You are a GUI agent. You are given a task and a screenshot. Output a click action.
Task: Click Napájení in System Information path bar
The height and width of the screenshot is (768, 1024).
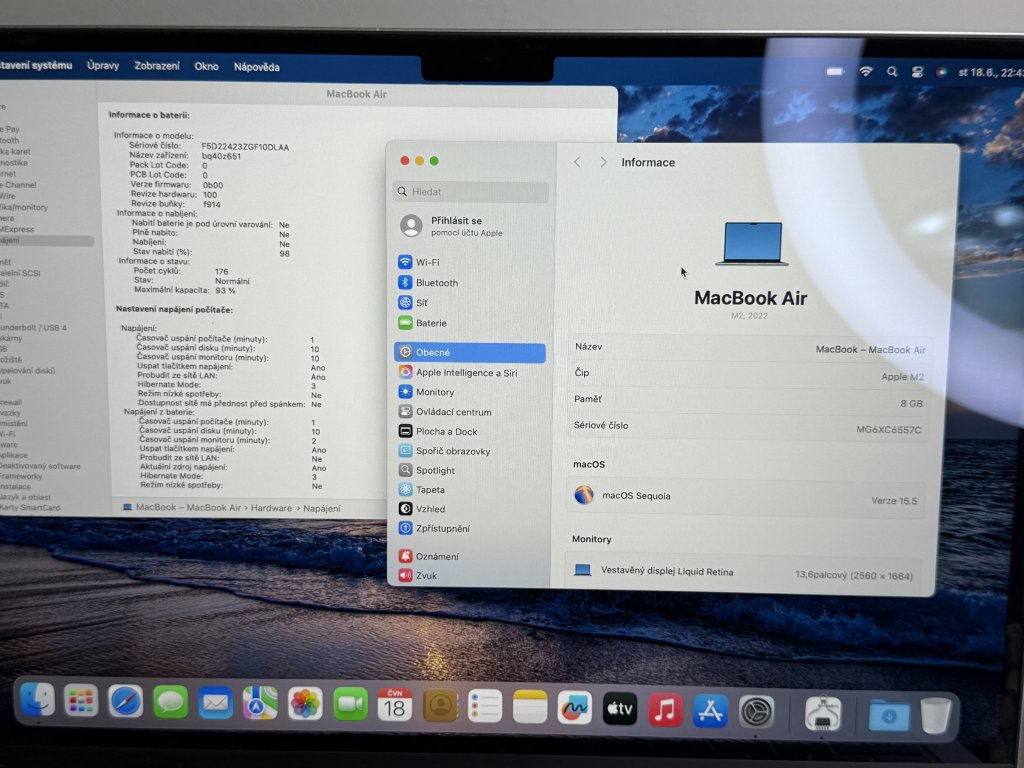[322, 508]
